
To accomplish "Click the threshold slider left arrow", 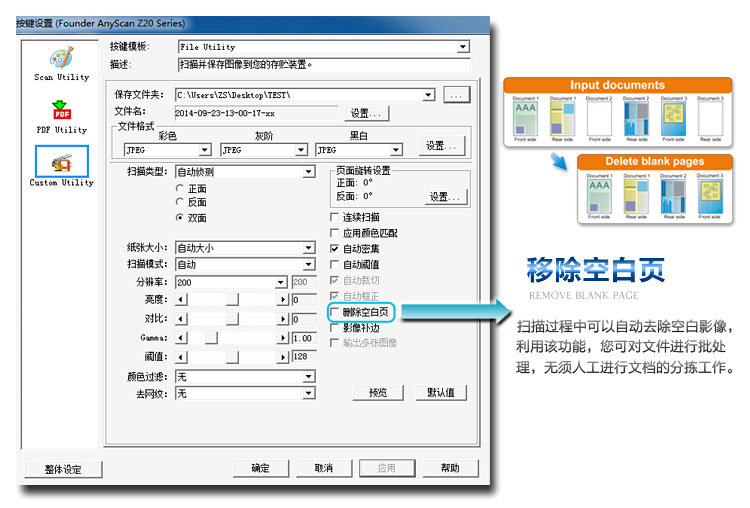I will [x=181, y=357].
